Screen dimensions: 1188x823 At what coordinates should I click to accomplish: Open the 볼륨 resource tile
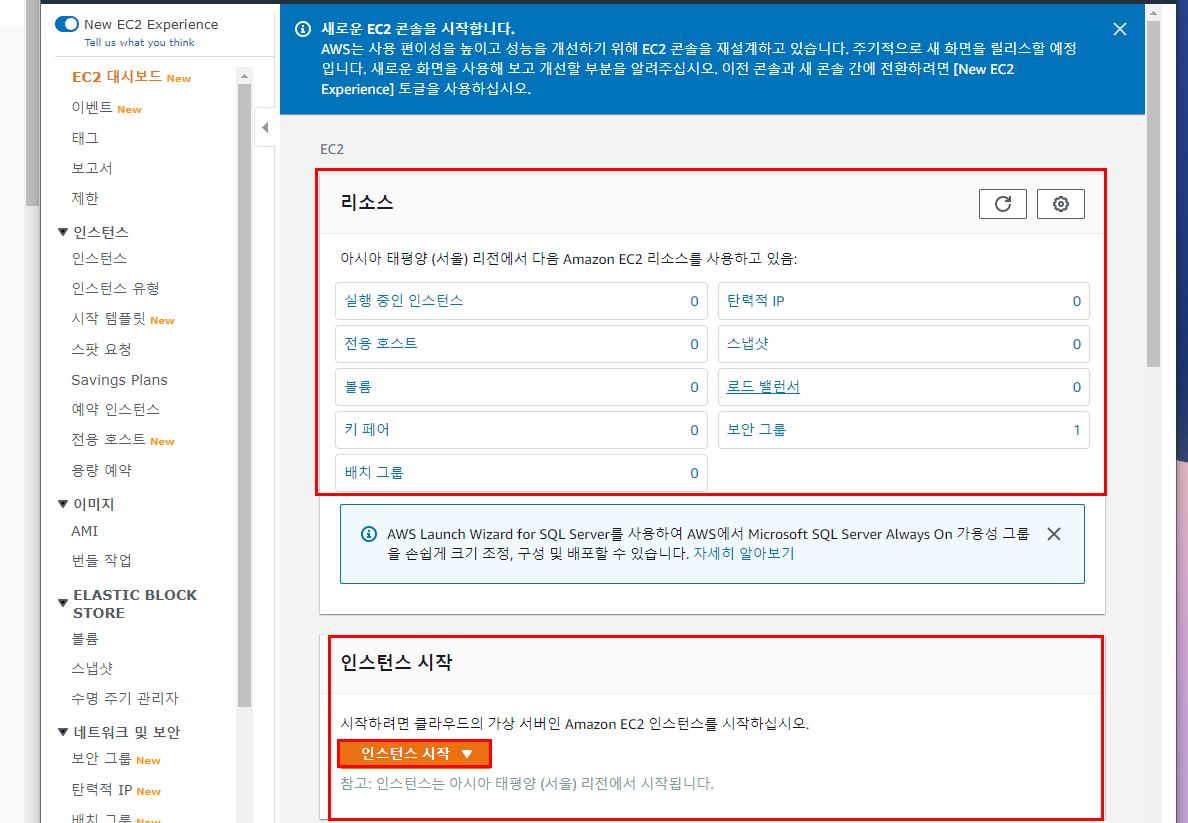click(x=521, y=387)
